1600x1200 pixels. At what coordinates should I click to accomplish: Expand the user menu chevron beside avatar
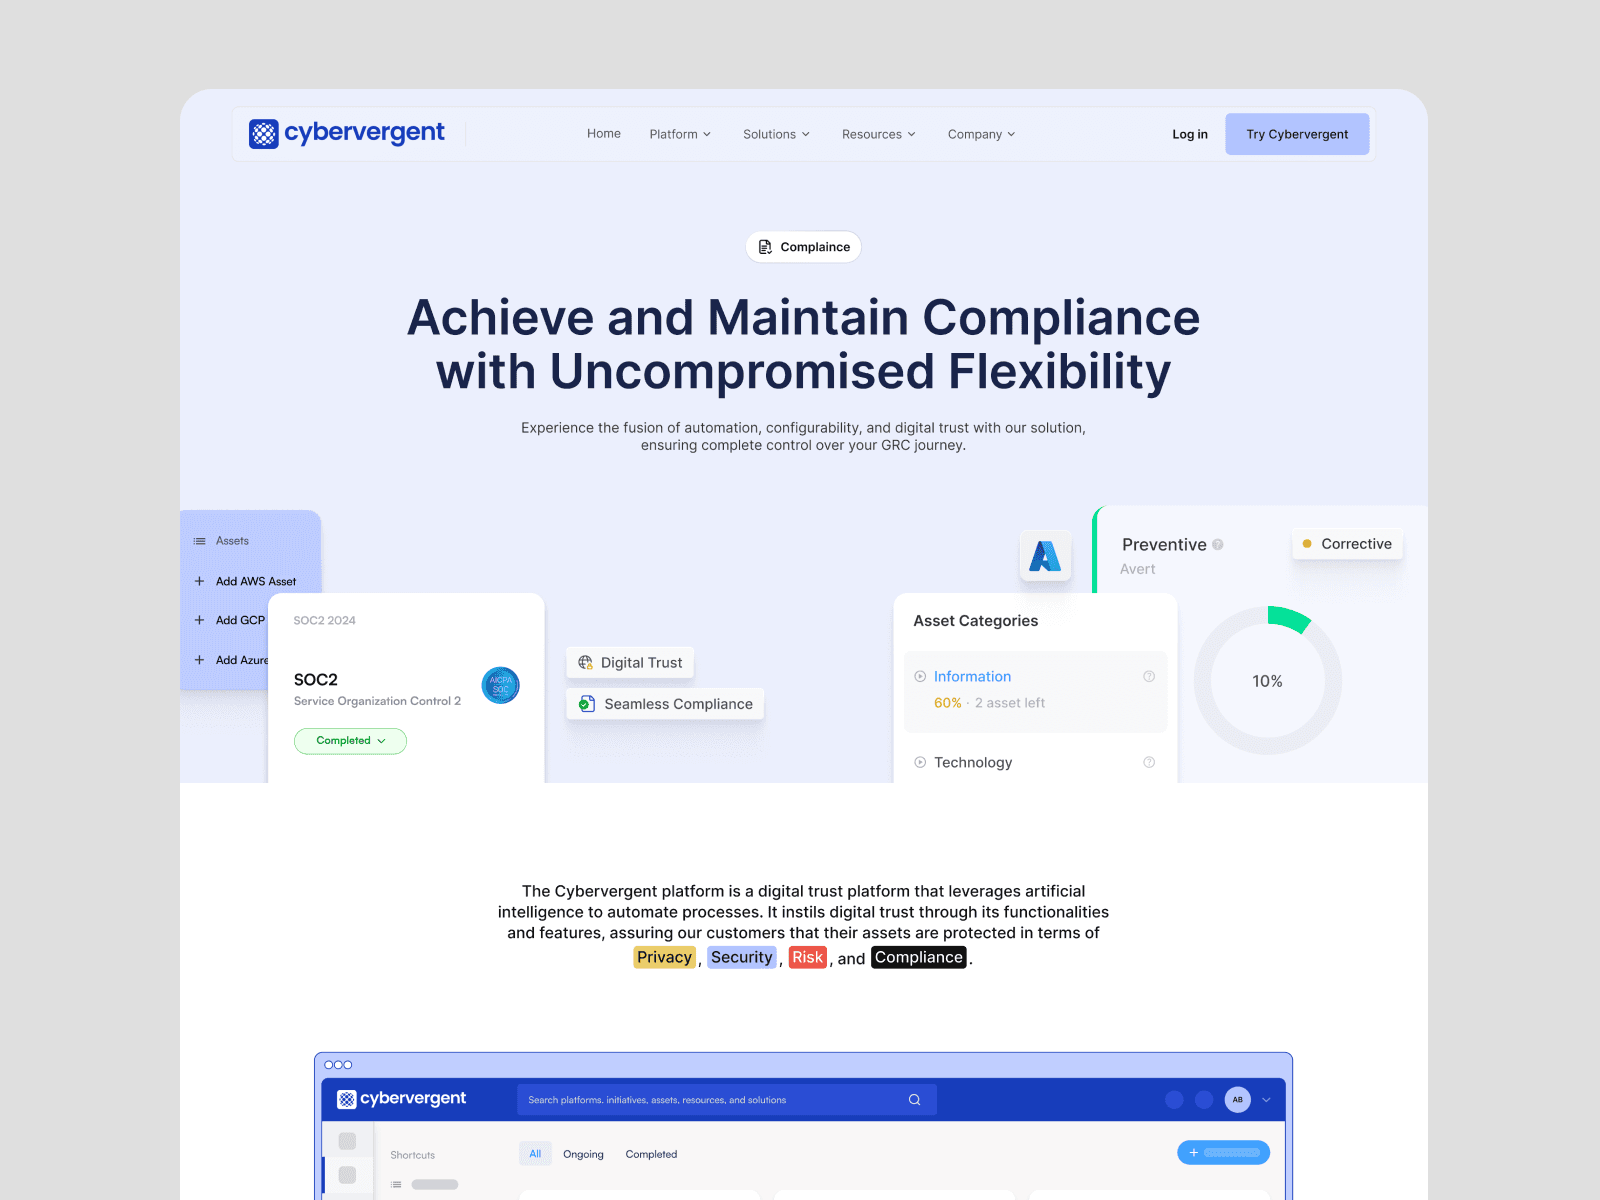[1266, 1100]
